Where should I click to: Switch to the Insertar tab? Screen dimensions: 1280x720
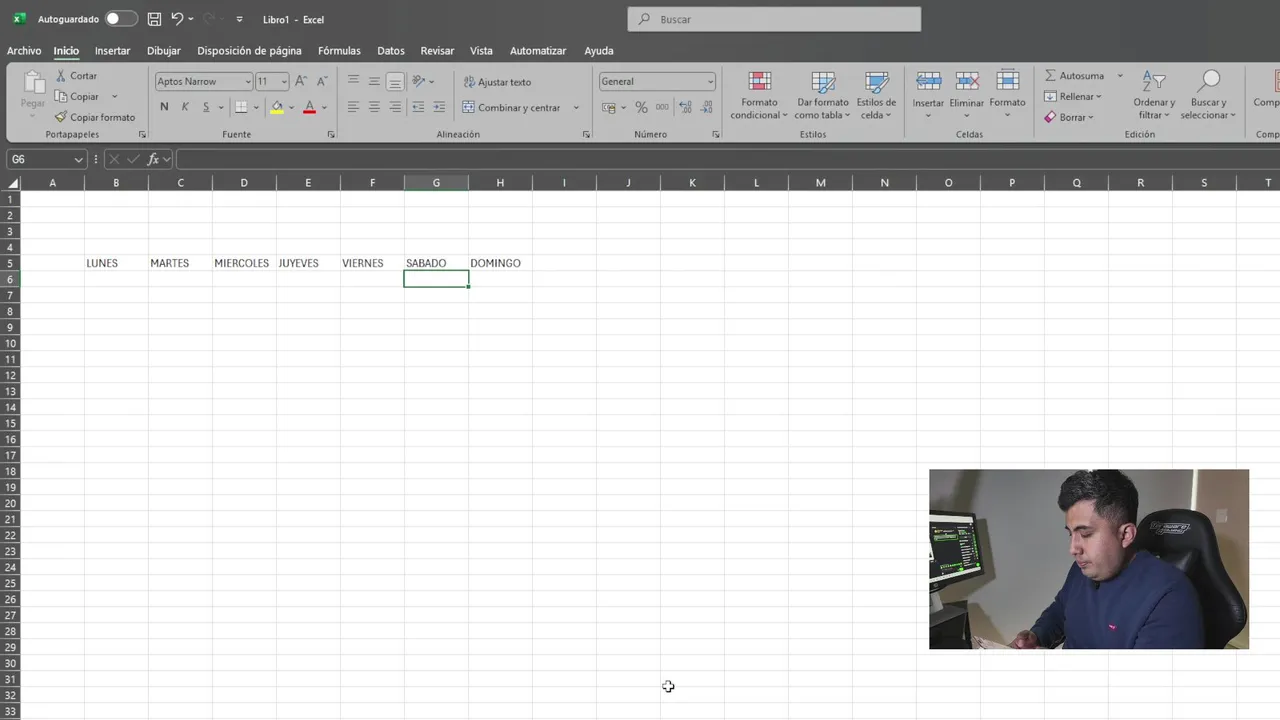pos(112,51)
